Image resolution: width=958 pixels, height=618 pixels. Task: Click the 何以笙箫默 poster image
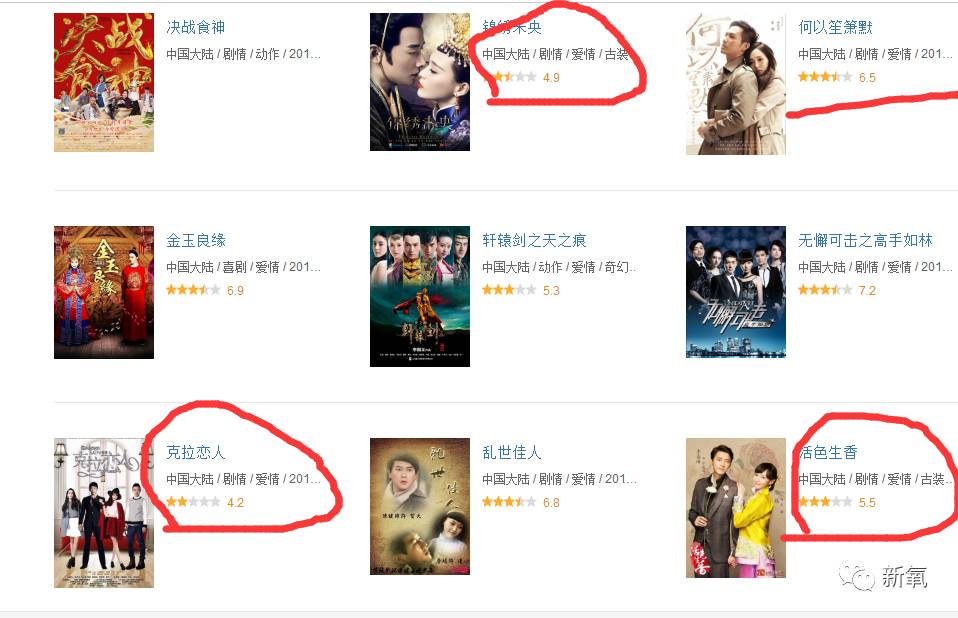(736, 84)
